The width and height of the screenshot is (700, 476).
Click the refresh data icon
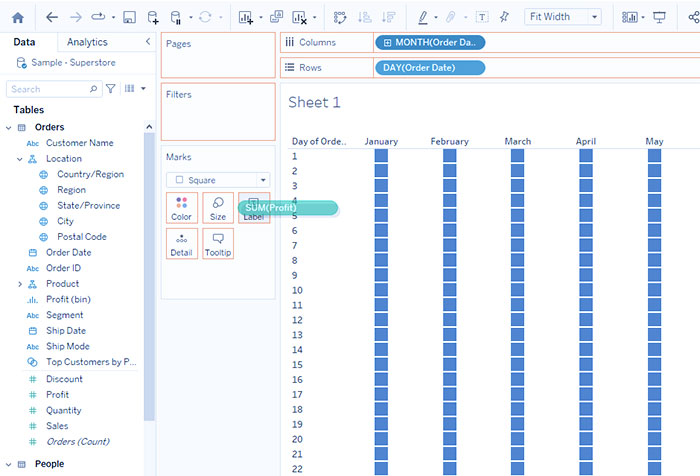coord(205,17)
